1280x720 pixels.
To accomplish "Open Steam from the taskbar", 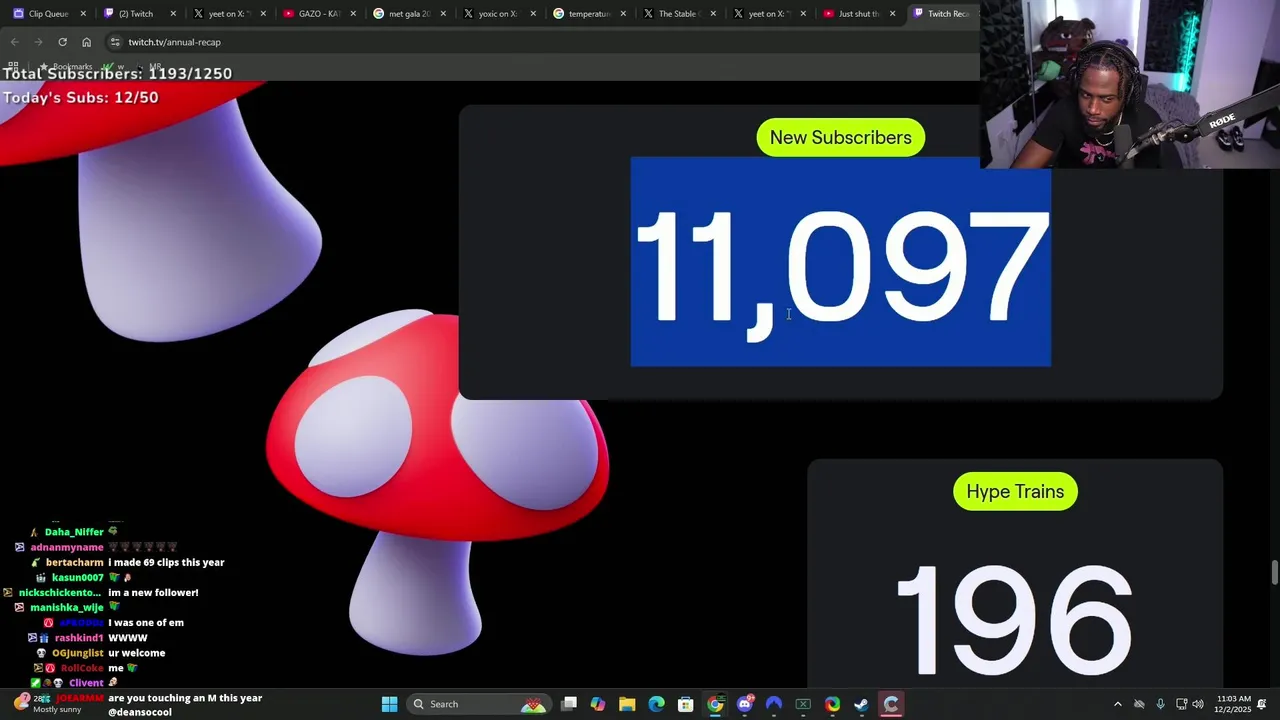I will click(861, 704).
